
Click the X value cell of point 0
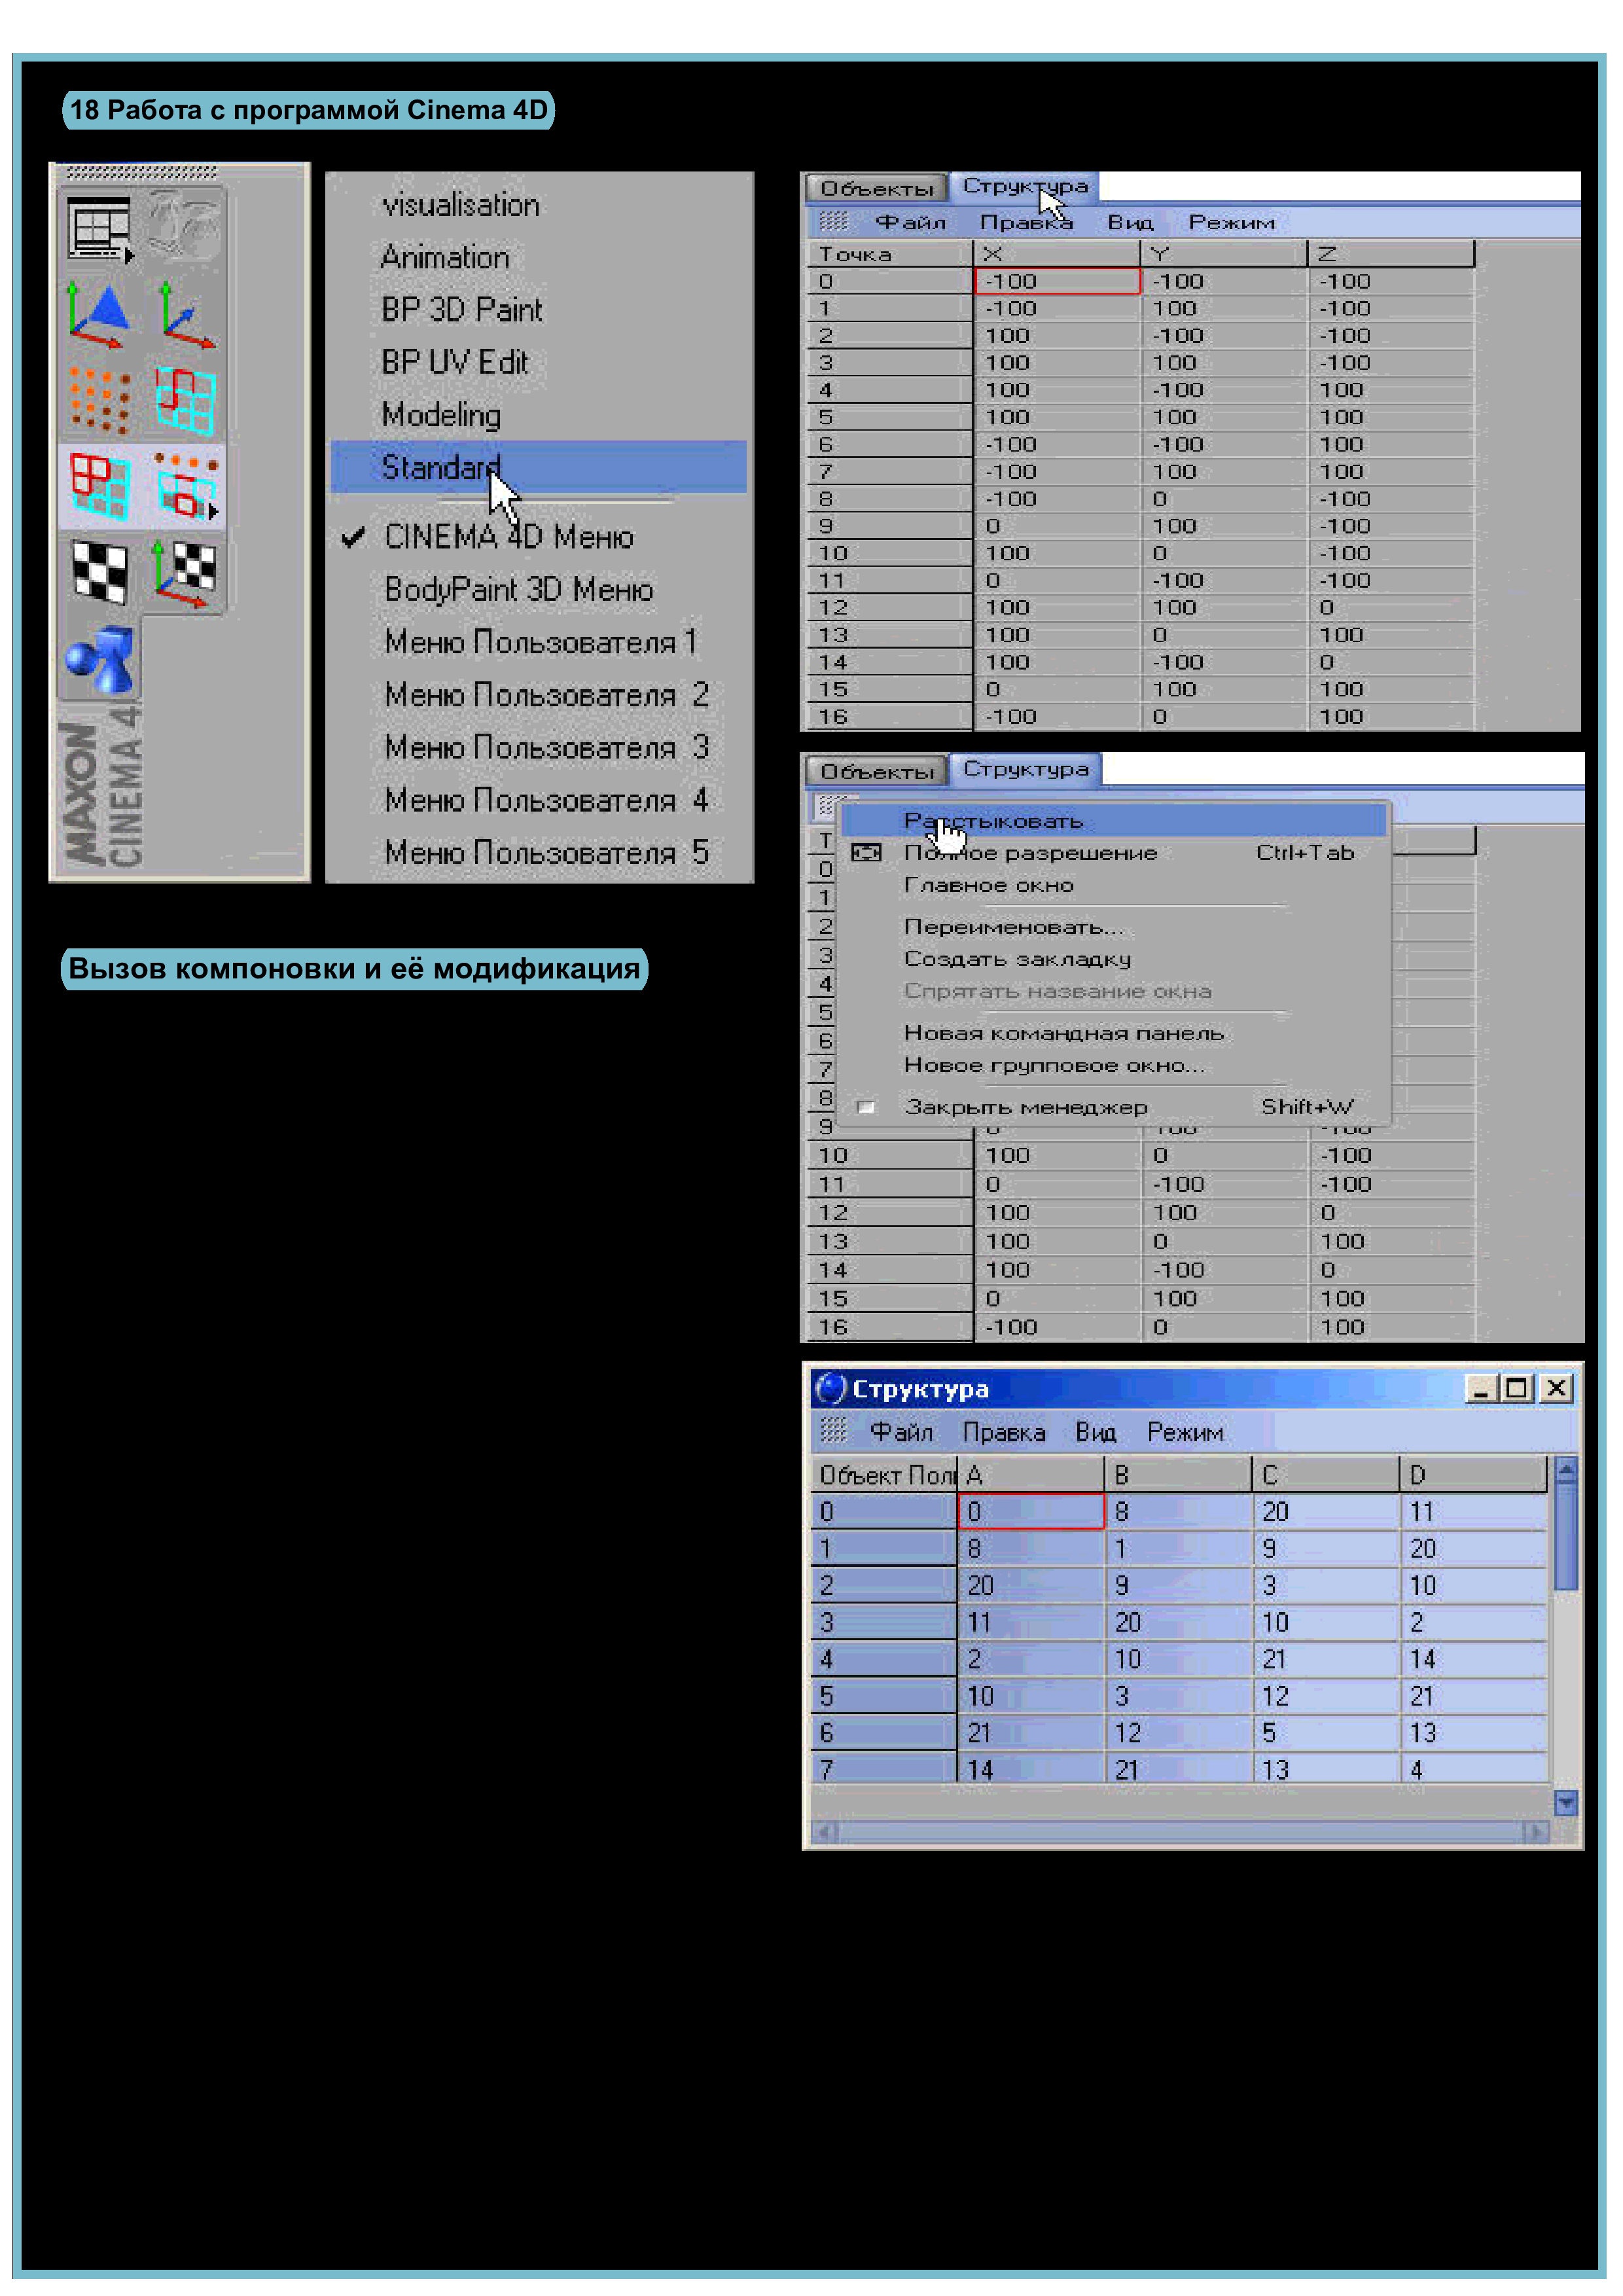1056,282
